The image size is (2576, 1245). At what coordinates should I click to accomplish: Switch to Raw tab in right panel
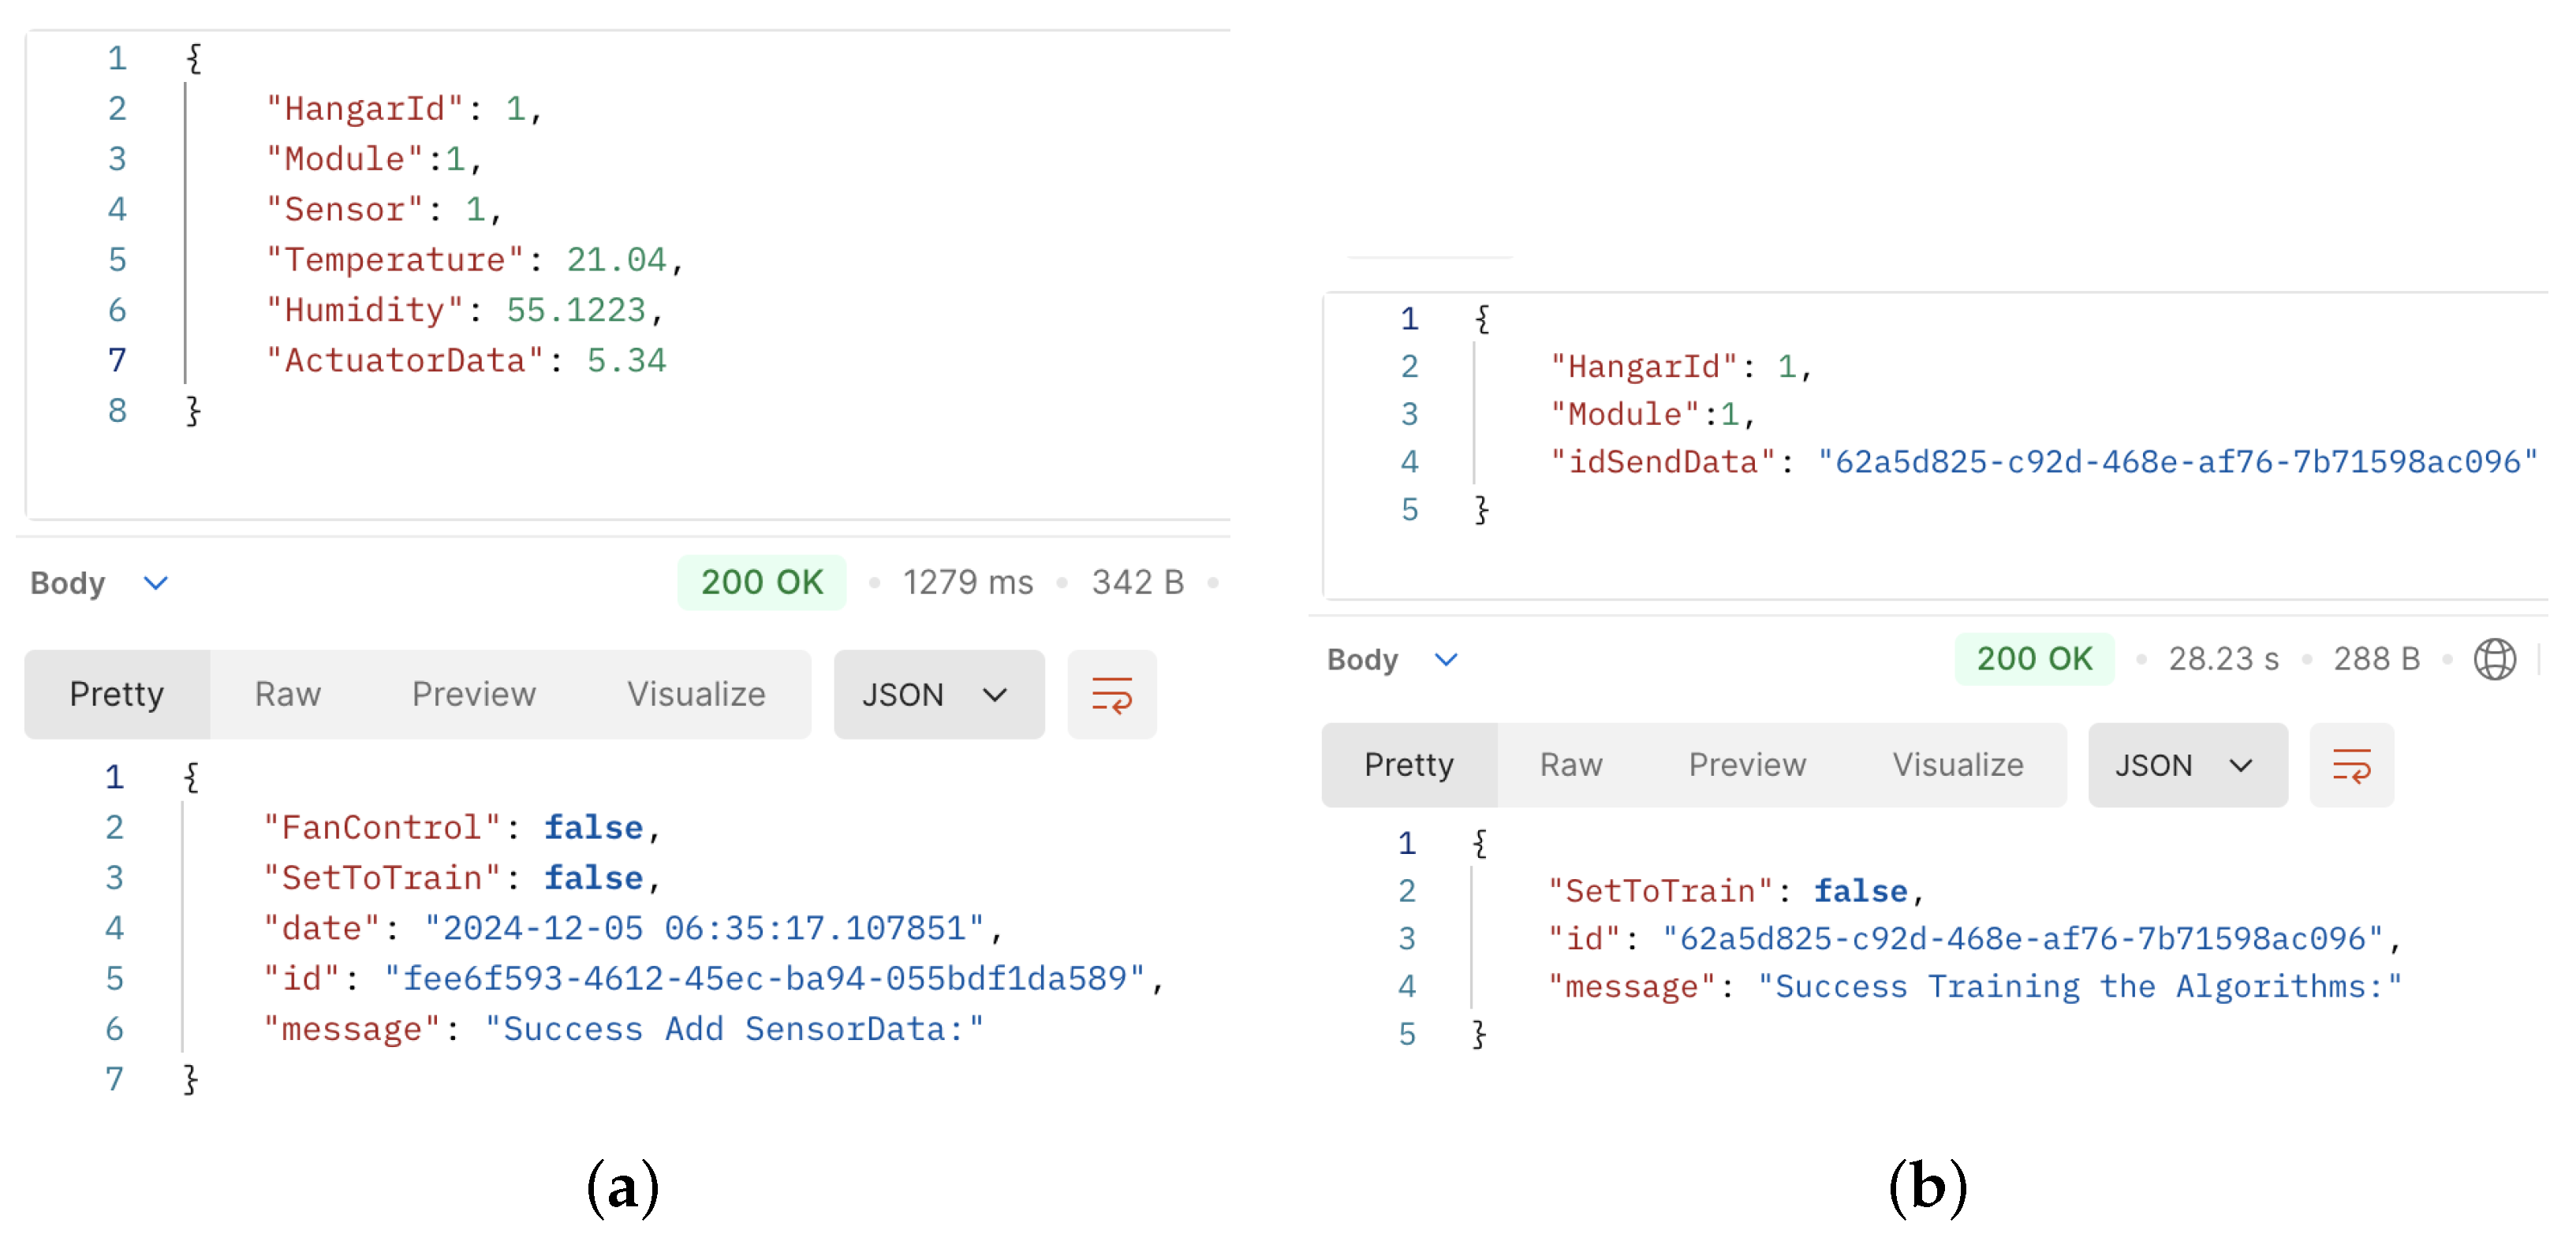click(x=1570, y=765)
